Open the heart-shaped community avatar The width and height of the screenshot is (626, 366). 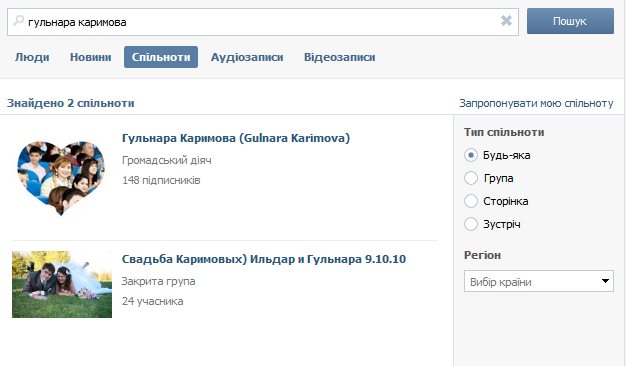61,178
